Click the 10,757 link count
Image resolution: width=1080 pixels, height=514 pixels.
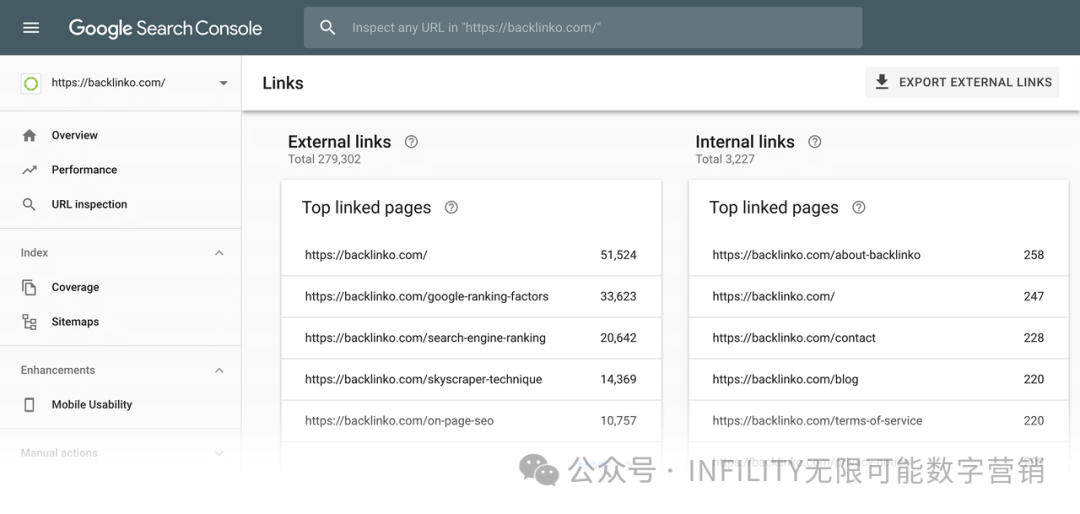(619, 420)
